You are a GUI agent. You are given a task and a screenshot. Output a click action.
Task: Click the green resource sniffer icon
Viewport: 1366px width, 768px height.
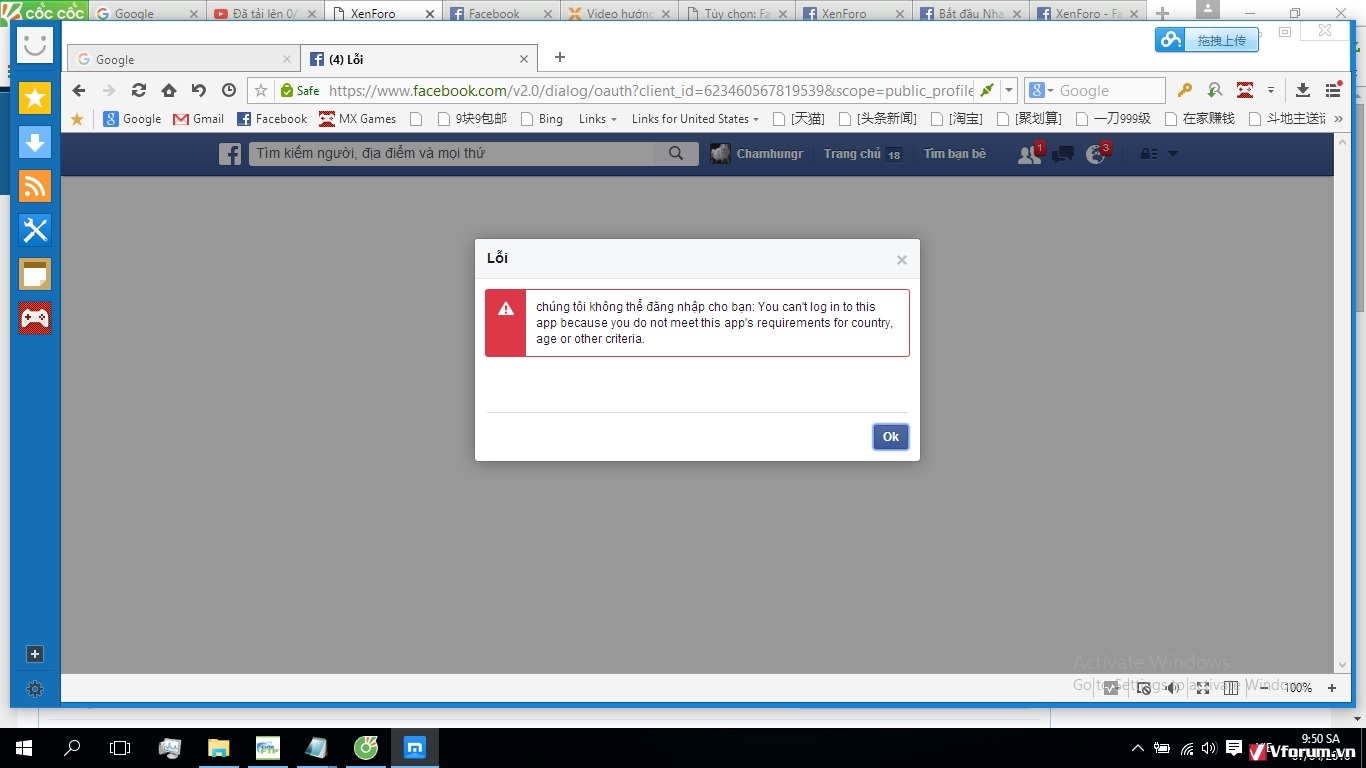1214,90
